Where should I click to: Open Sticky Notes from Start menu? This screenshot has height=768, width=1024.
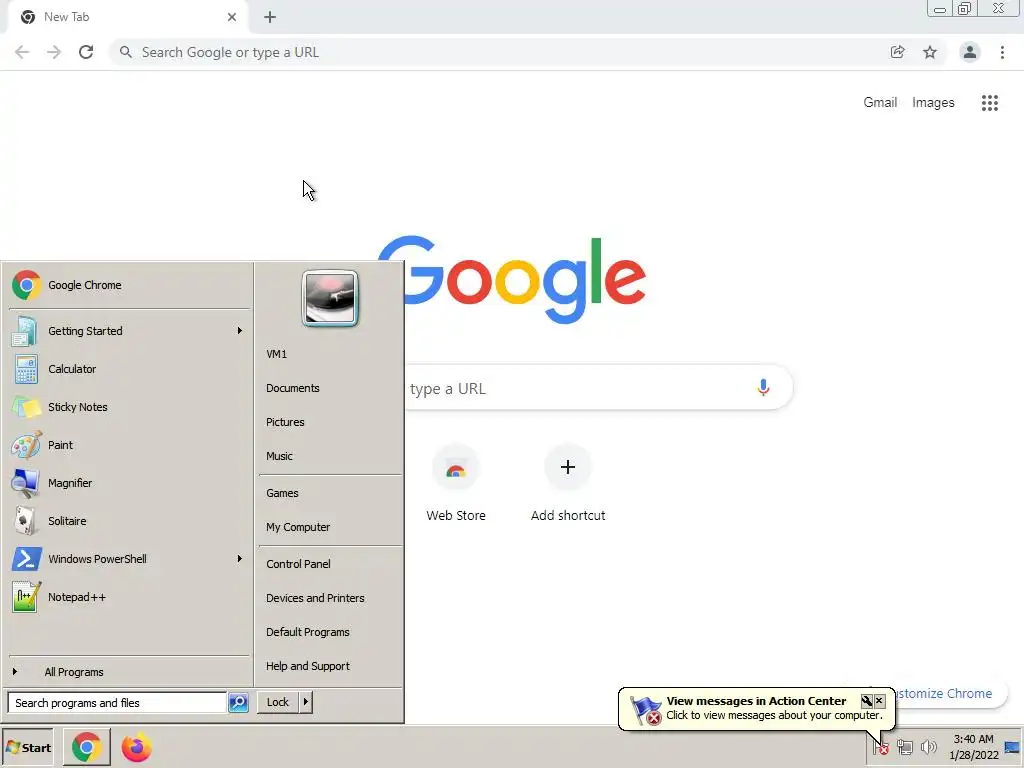tap(128, 407)
